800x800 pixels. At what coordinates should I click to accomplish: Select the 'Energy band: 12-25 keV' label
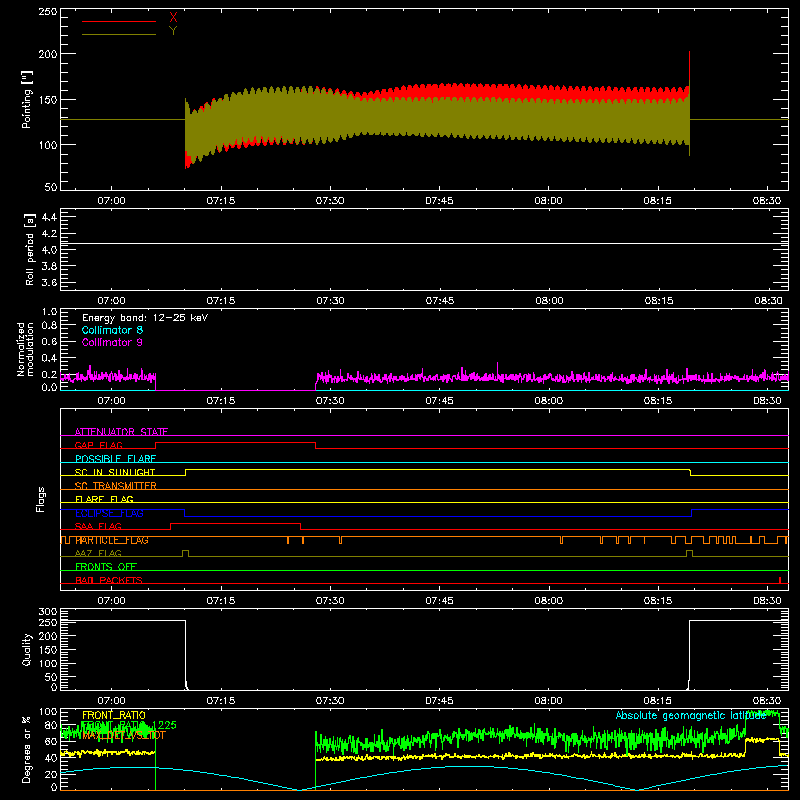point(145,318)
